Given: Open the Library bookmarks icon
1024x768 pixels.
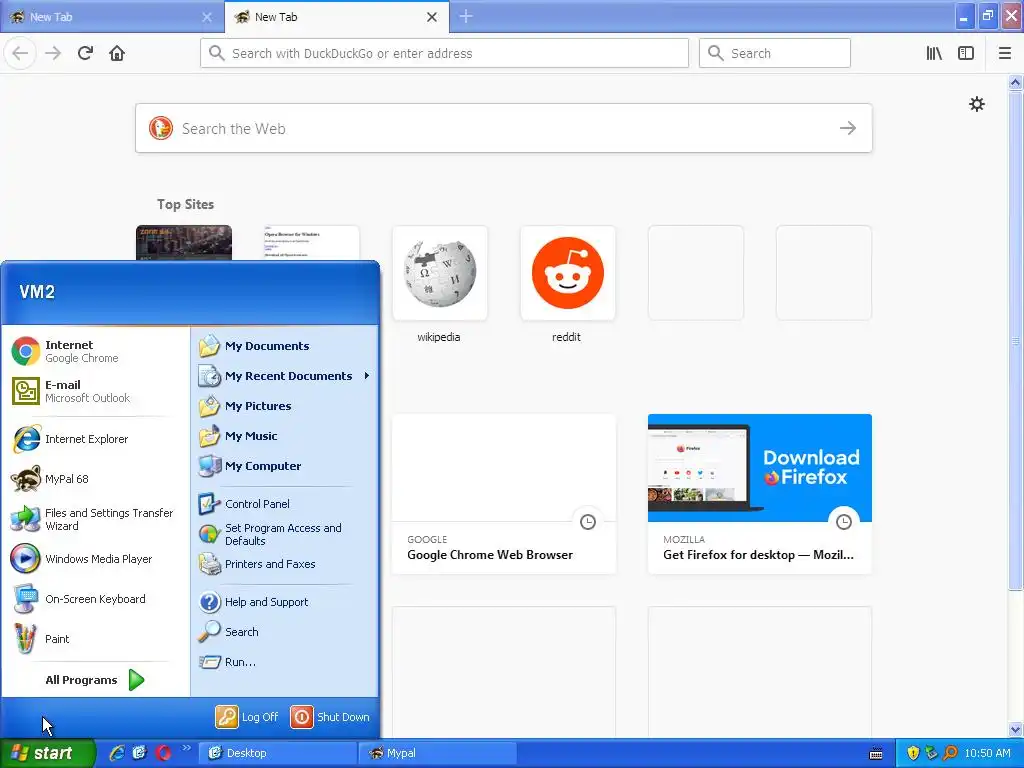Looking at the screenshot, I should (x=934, y=53).
